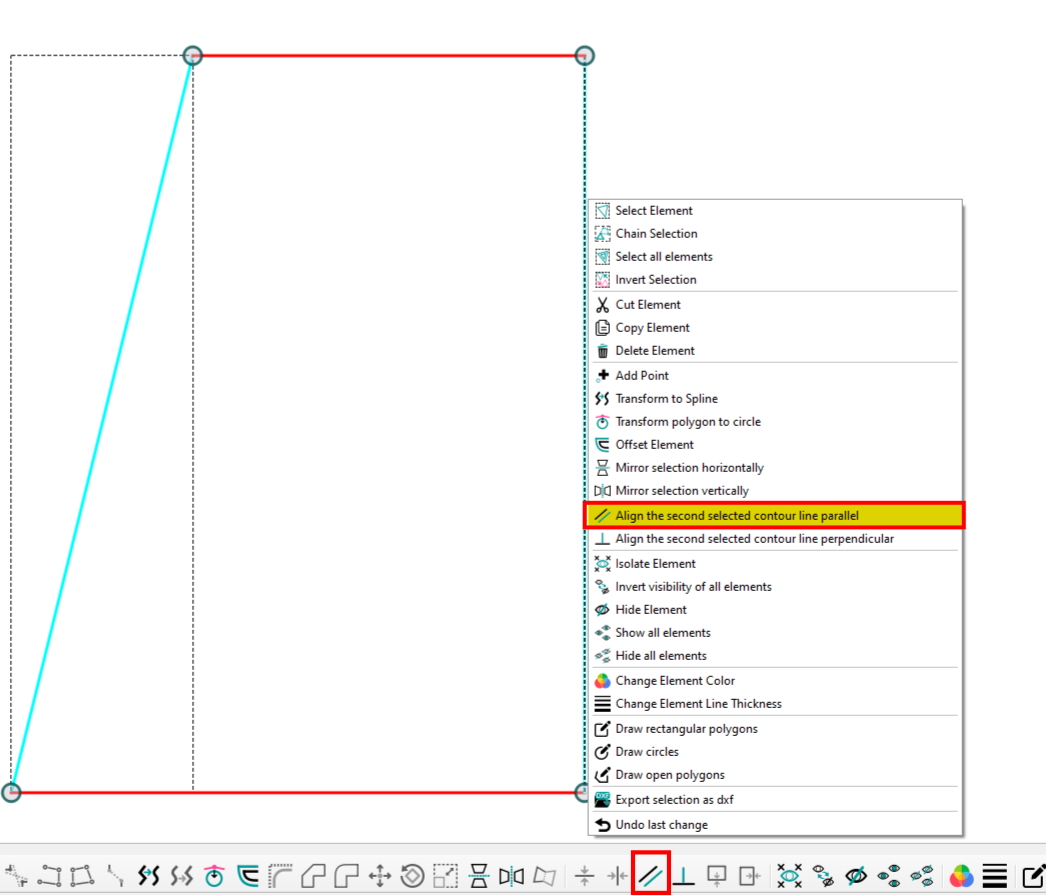This screenshot has height=895, width=1046.
Task: Click the line thickness icon in the toolbar
Action: (x=995, y=876)
